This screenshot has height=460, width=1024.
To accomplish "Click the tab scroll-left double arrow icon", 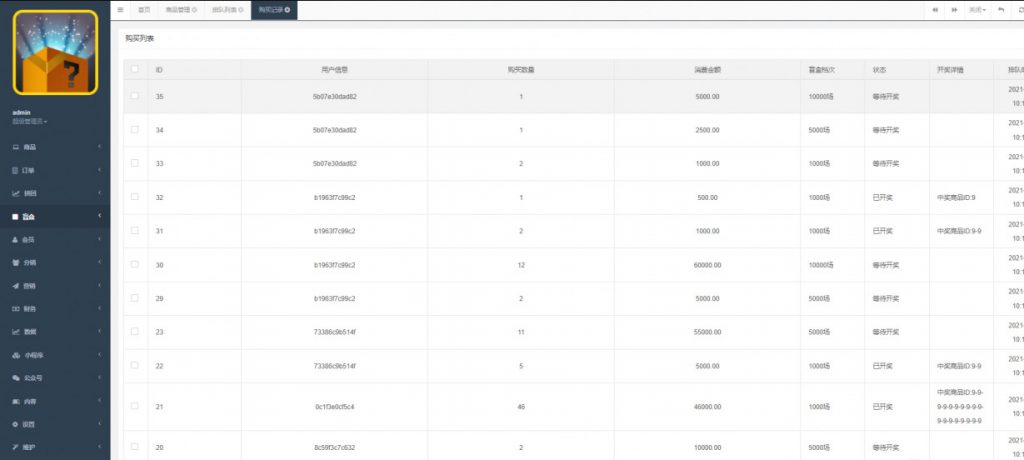I will tap(935, 10).
